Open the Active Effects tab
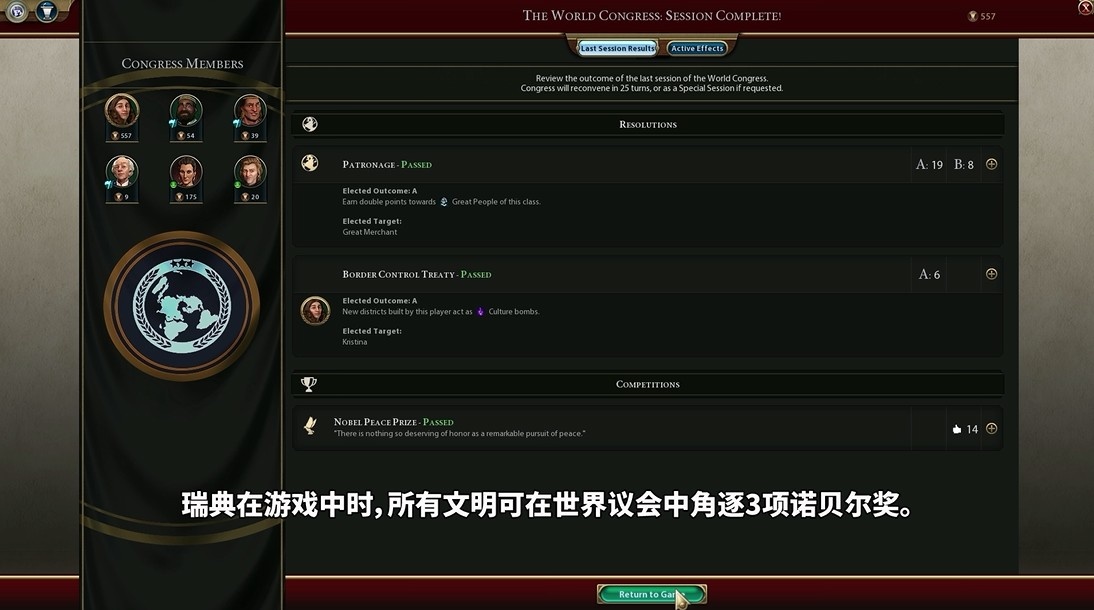This screenshot has height=610, width=1094. click(x=697, y=48)
